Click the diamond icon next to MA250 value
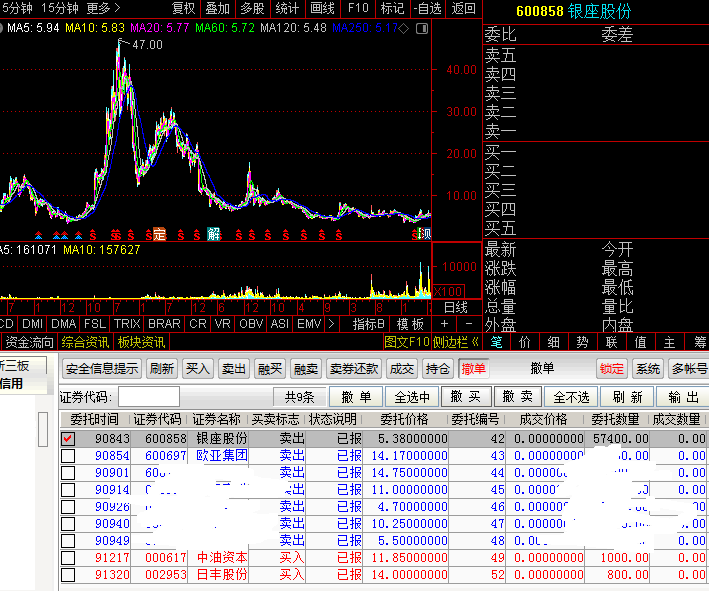This screenshot has width=709, height=591. click(x=404, y=28)
